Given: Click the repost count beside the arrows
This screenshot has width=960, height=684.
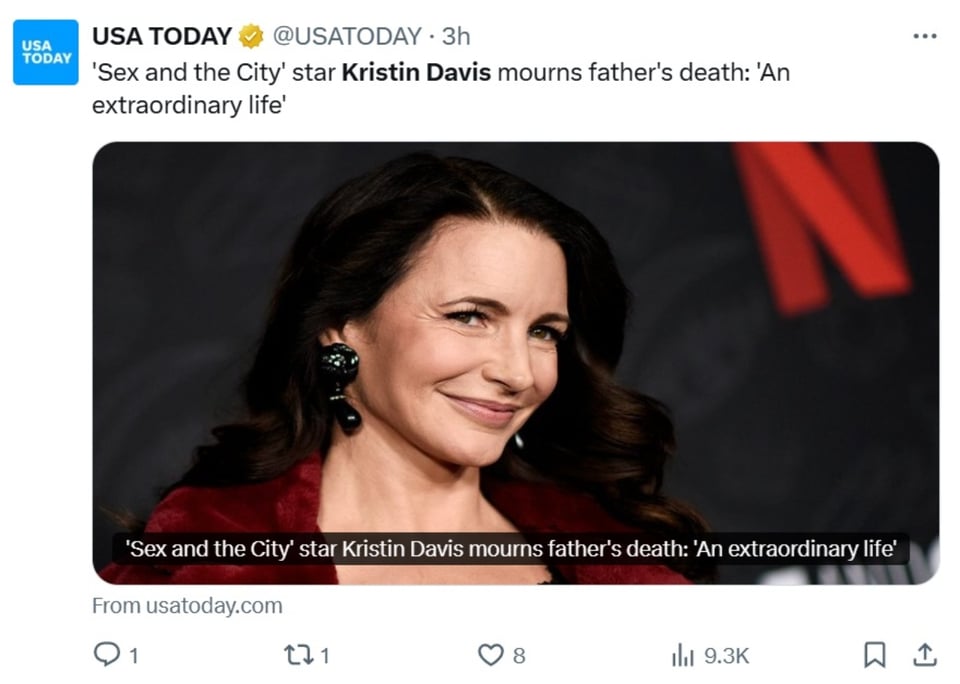Looking at the screenshot, I should click(x=325, y=656).
